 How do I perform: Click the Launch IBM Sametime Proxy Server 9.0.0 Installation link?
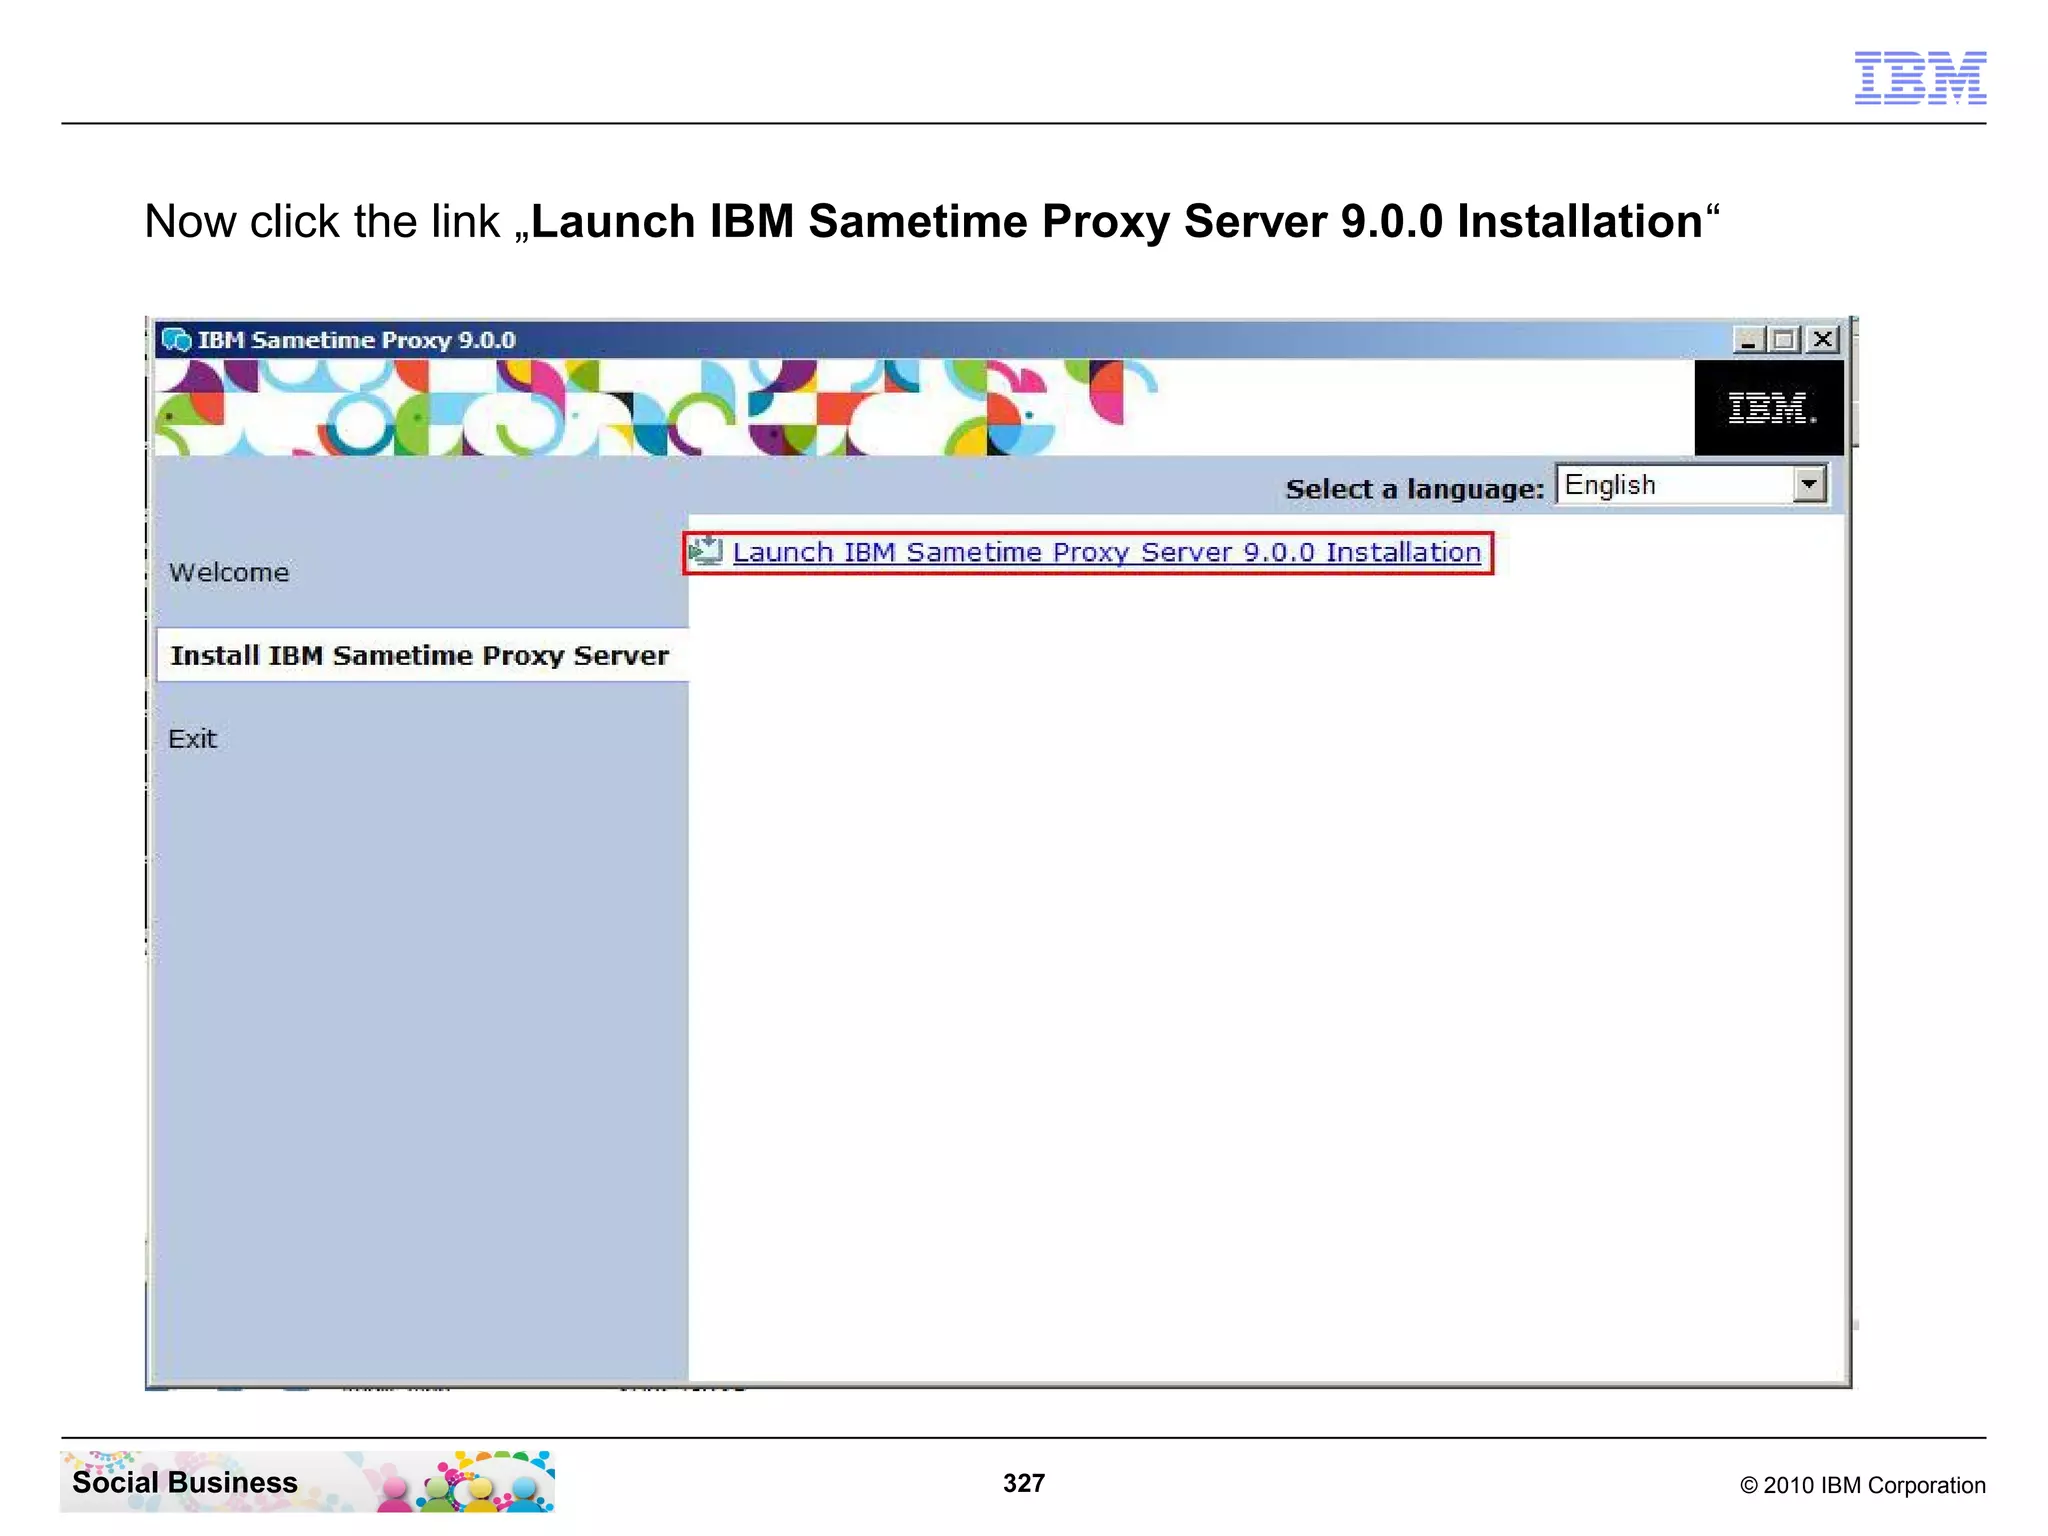click(1106, 552)
